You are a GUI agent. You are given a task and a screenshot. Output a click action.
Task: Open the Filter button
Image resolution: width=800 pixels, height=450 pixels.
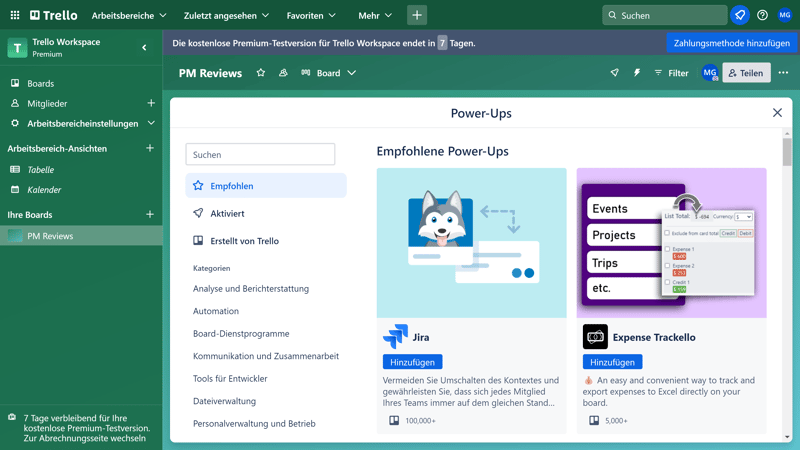tap(671, 73)
